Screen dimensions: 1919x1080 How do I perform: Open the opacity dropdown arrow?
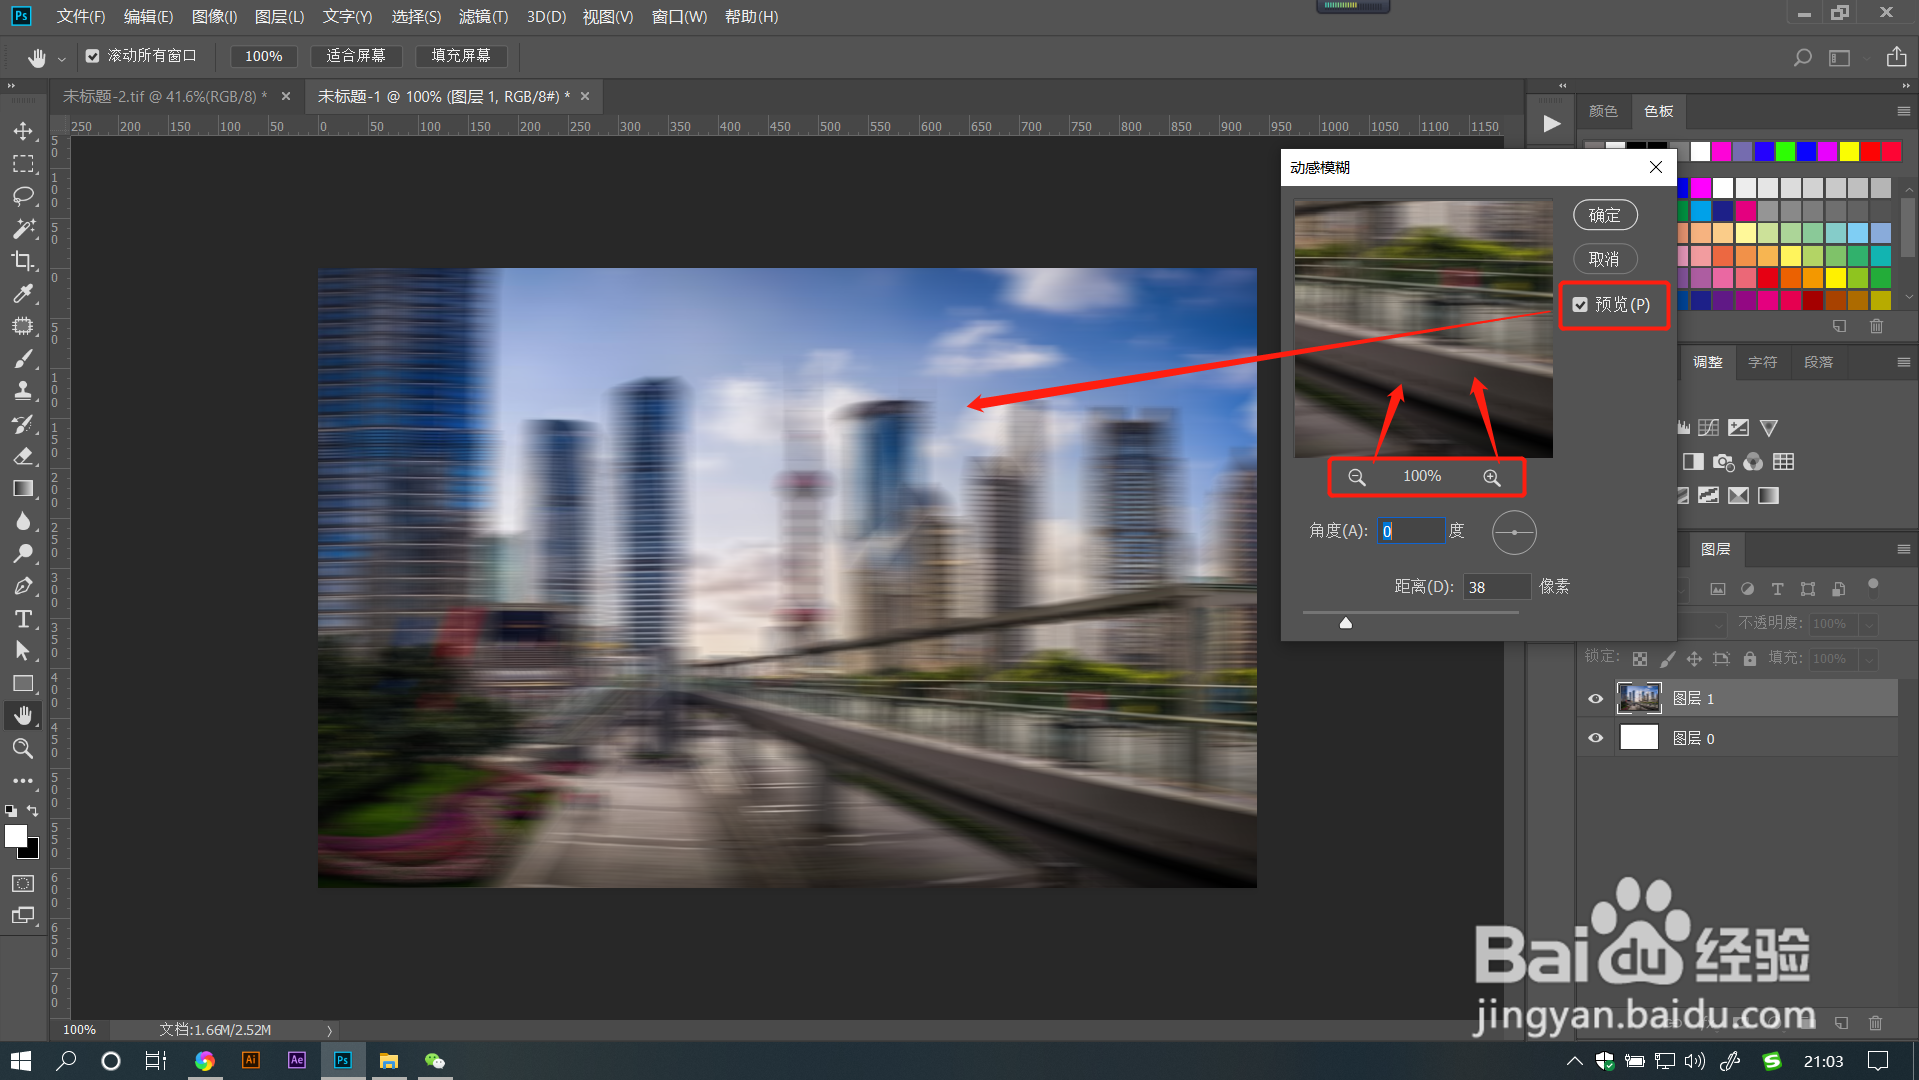click(x=1868, y=624)
